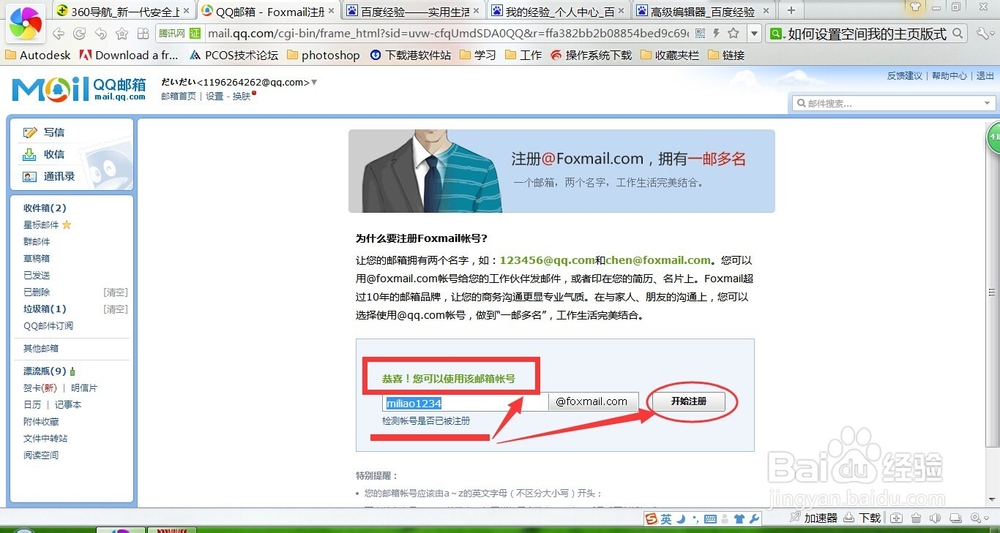
Task: Bookmark the page with the address bar star
Action: click(734, 33)
